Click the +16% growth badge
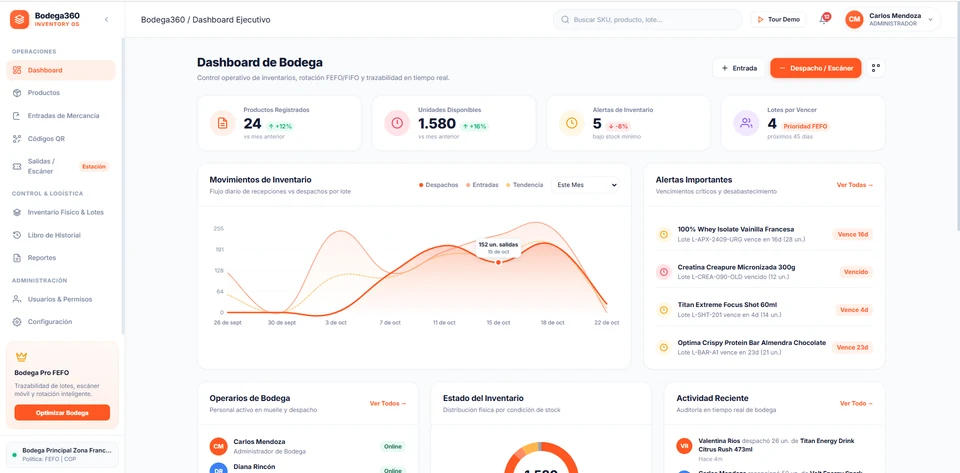Screen dimensions: 960x473 (x=475, y=126)
